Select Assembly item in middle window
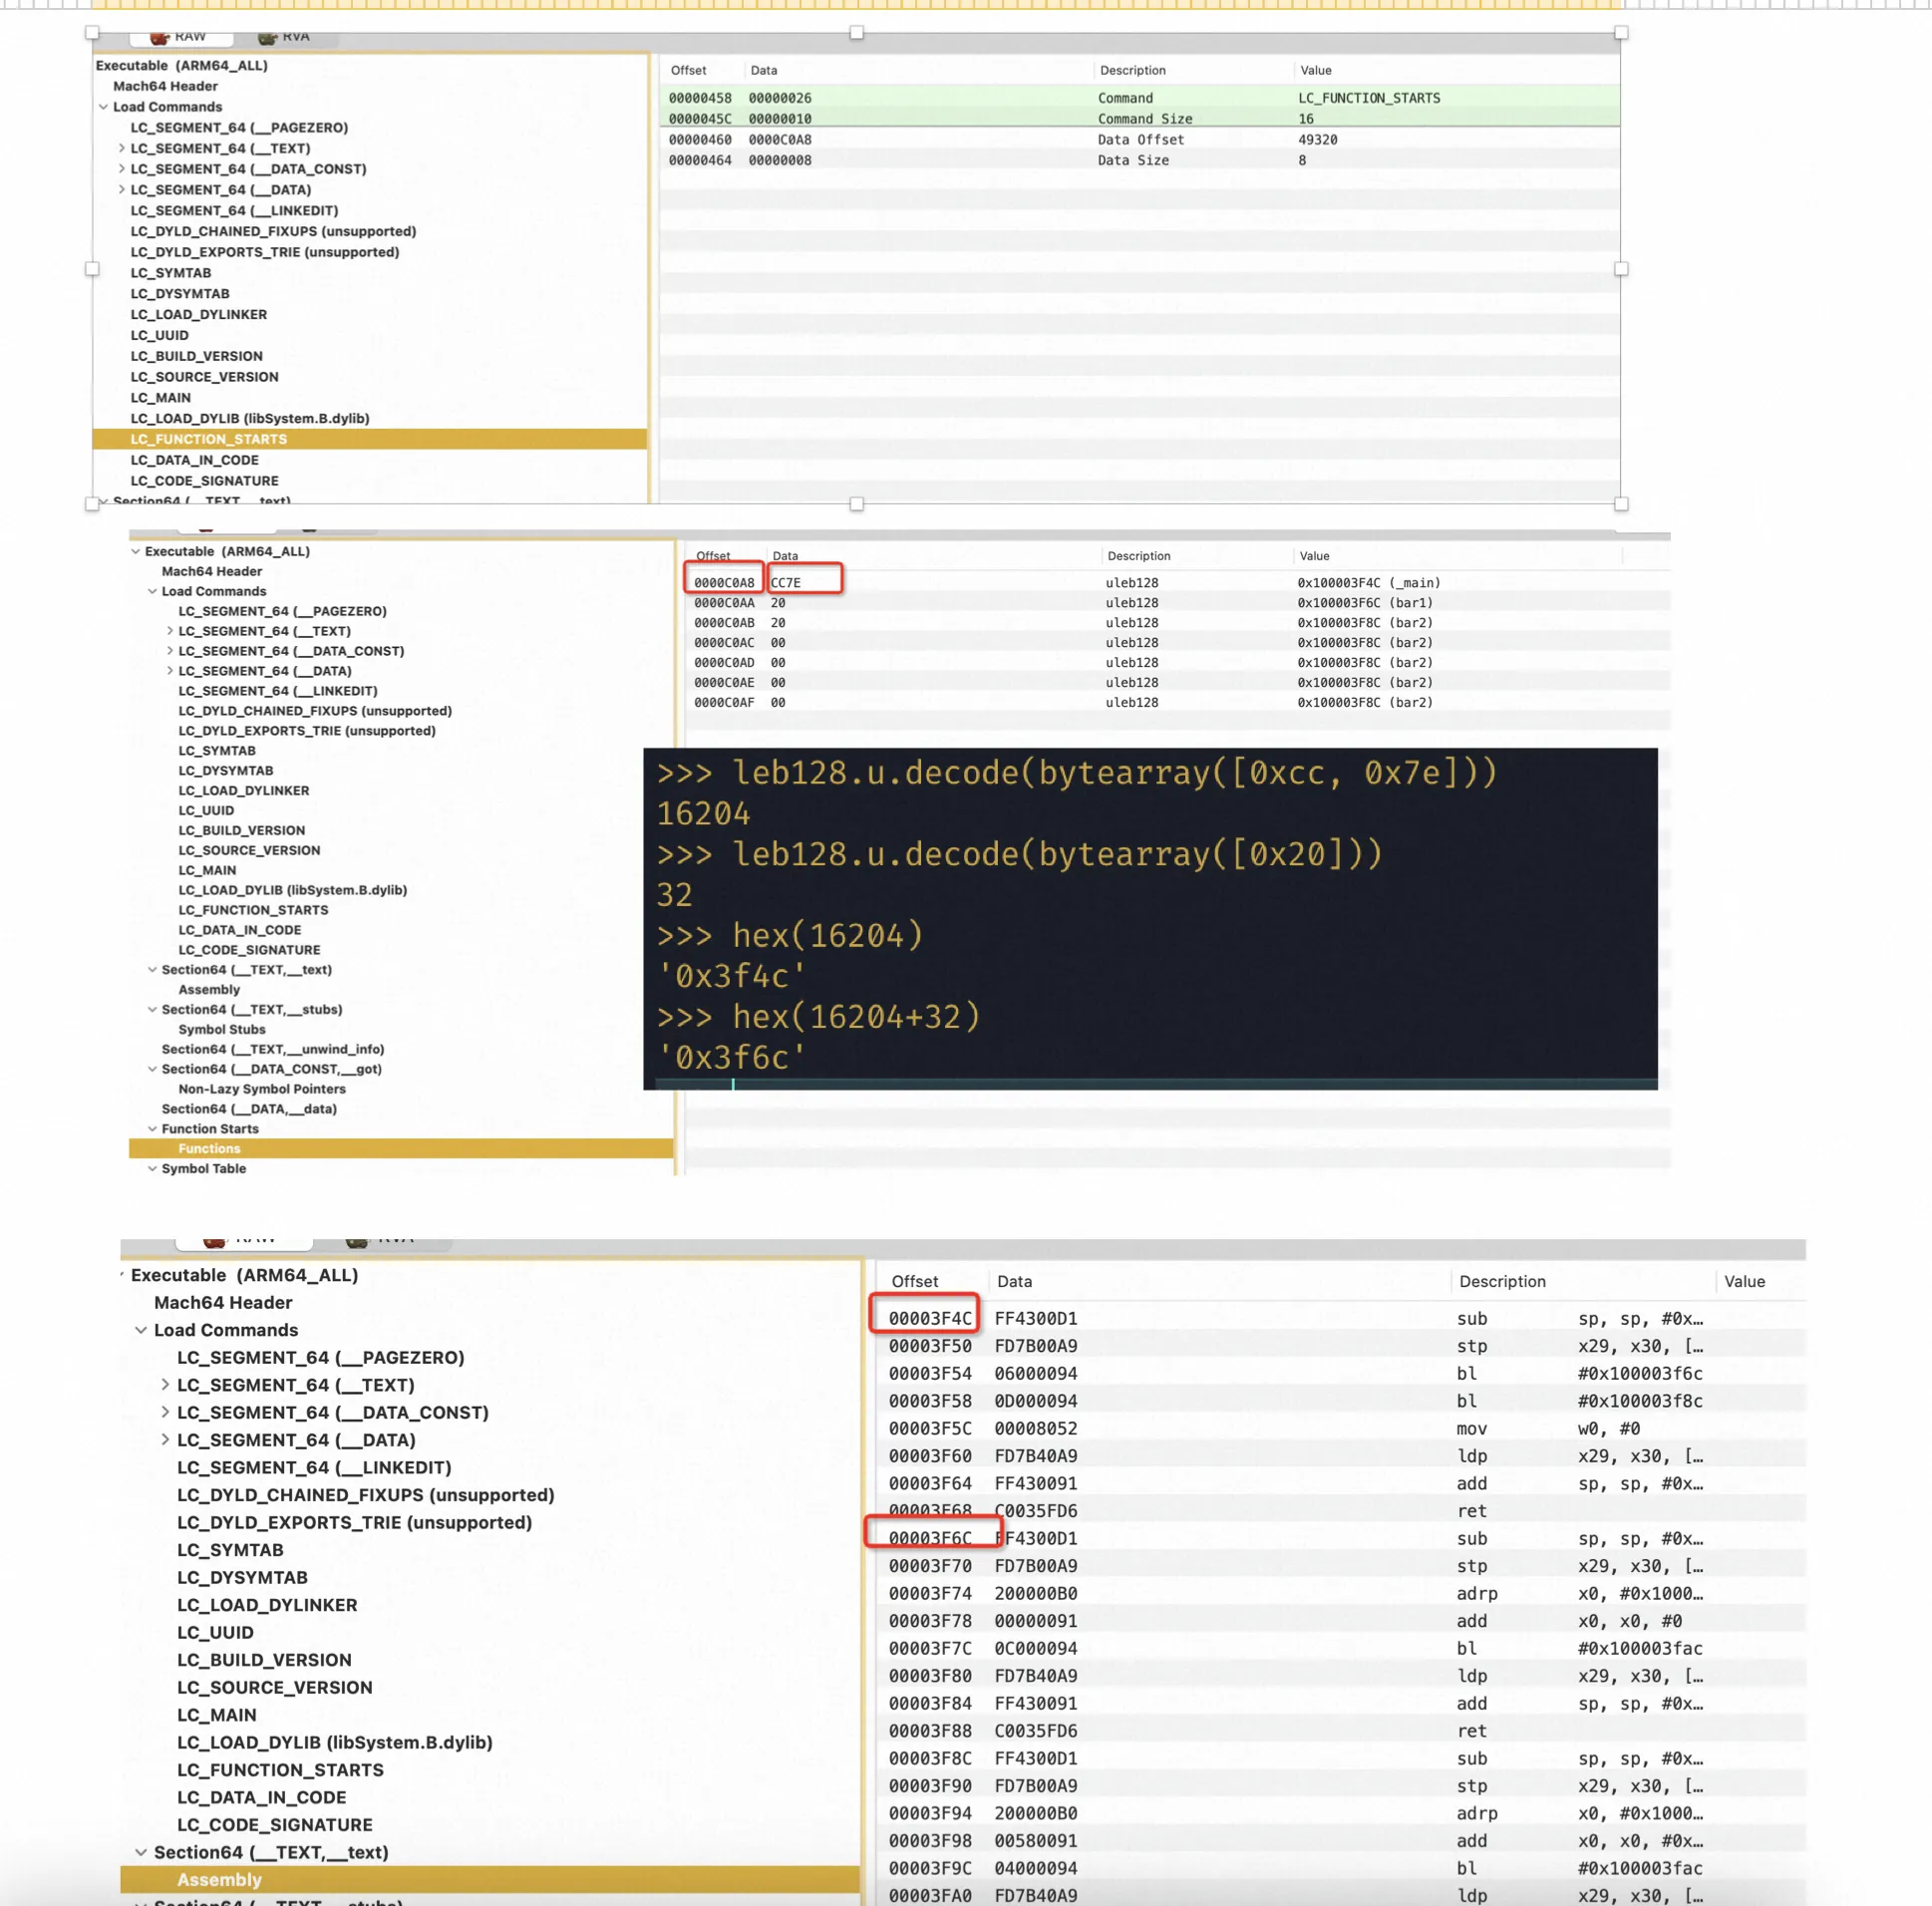1932x1906 pixels. coord(209,990)
